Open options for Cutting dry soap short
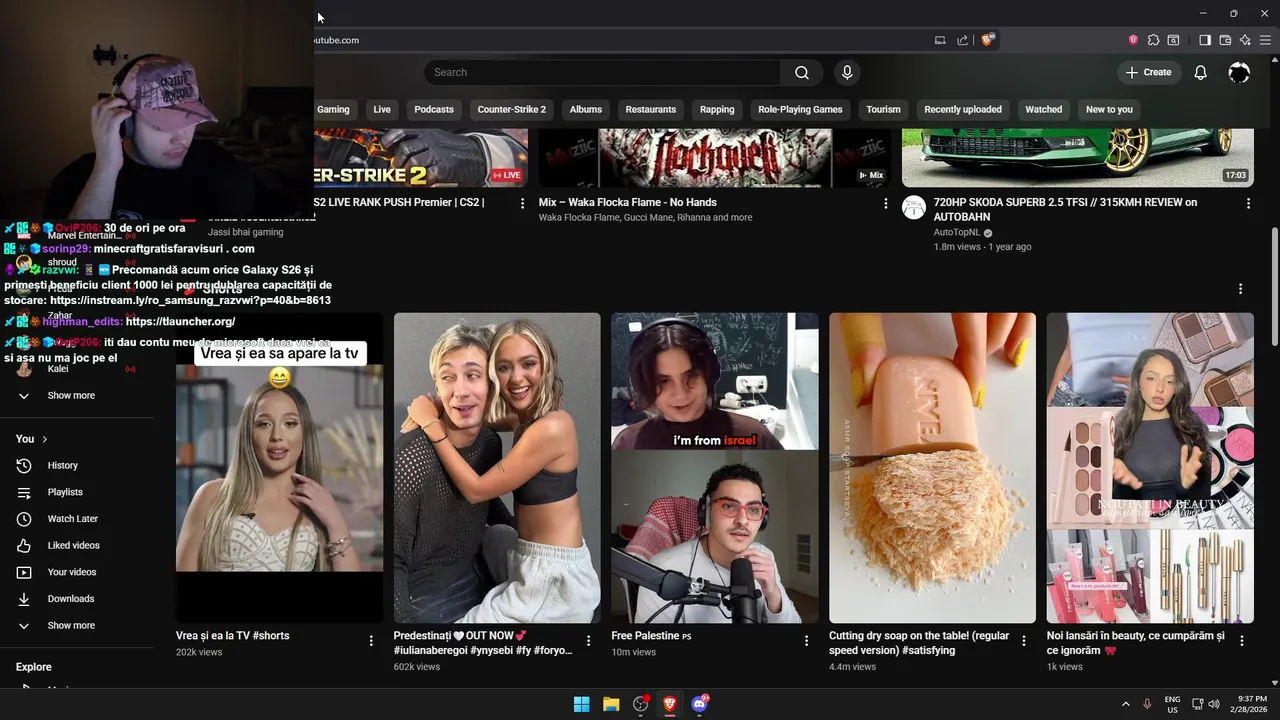Screen dimensions: 1280x720 point(1023,641)
